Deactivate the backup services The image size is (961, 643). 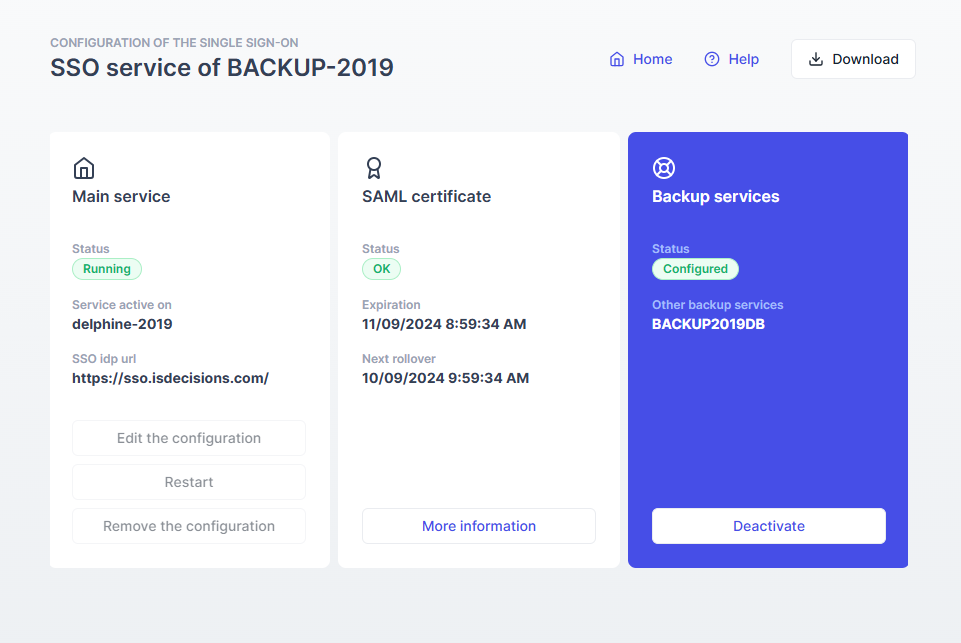pos(769,526)
